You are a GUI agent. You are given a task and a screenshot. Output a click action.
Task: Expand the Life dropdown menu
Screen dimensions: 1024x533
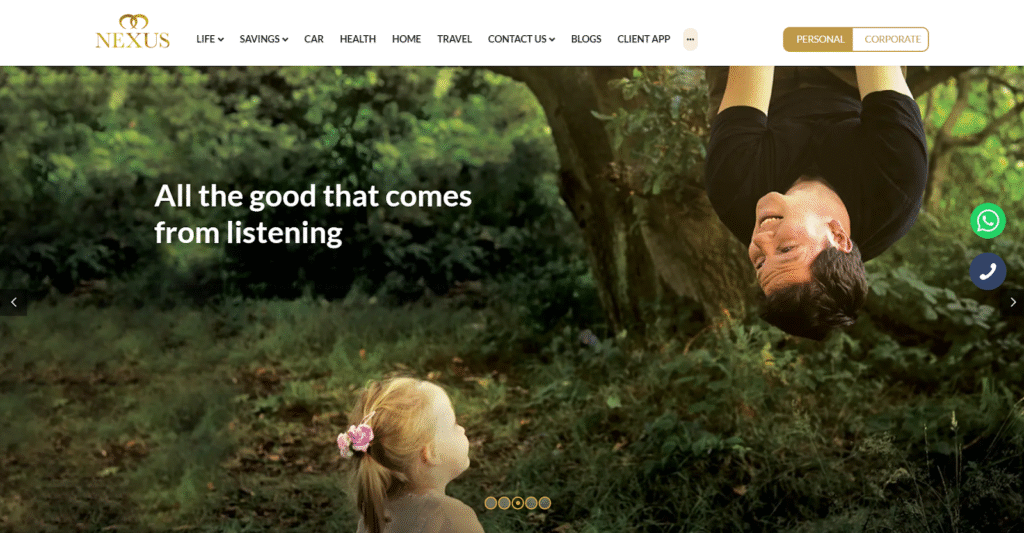point(210,39)
